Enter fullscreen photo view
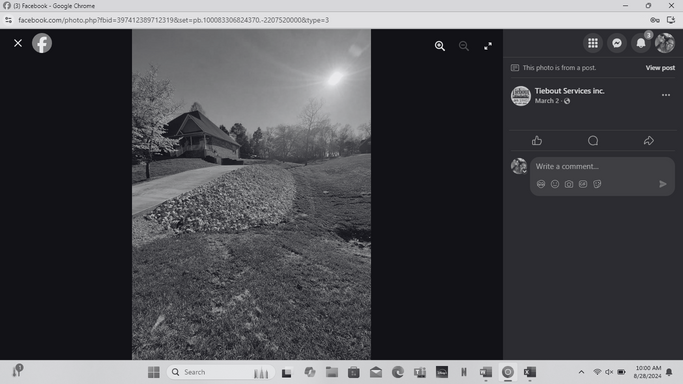This screenshot has height=384, width=683. click(x=488, y=46)
